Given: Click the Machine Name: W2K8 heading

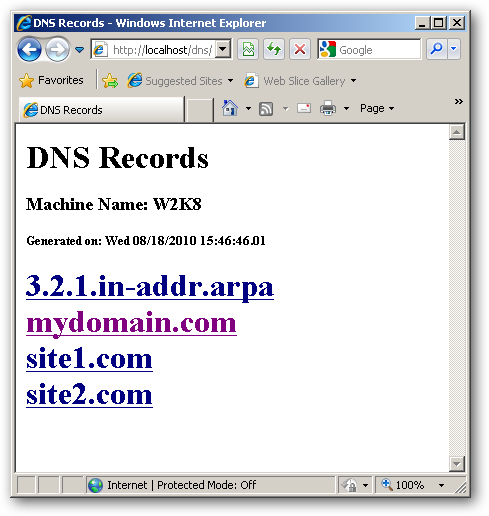Looking at the screenshot, I should 114,204.
